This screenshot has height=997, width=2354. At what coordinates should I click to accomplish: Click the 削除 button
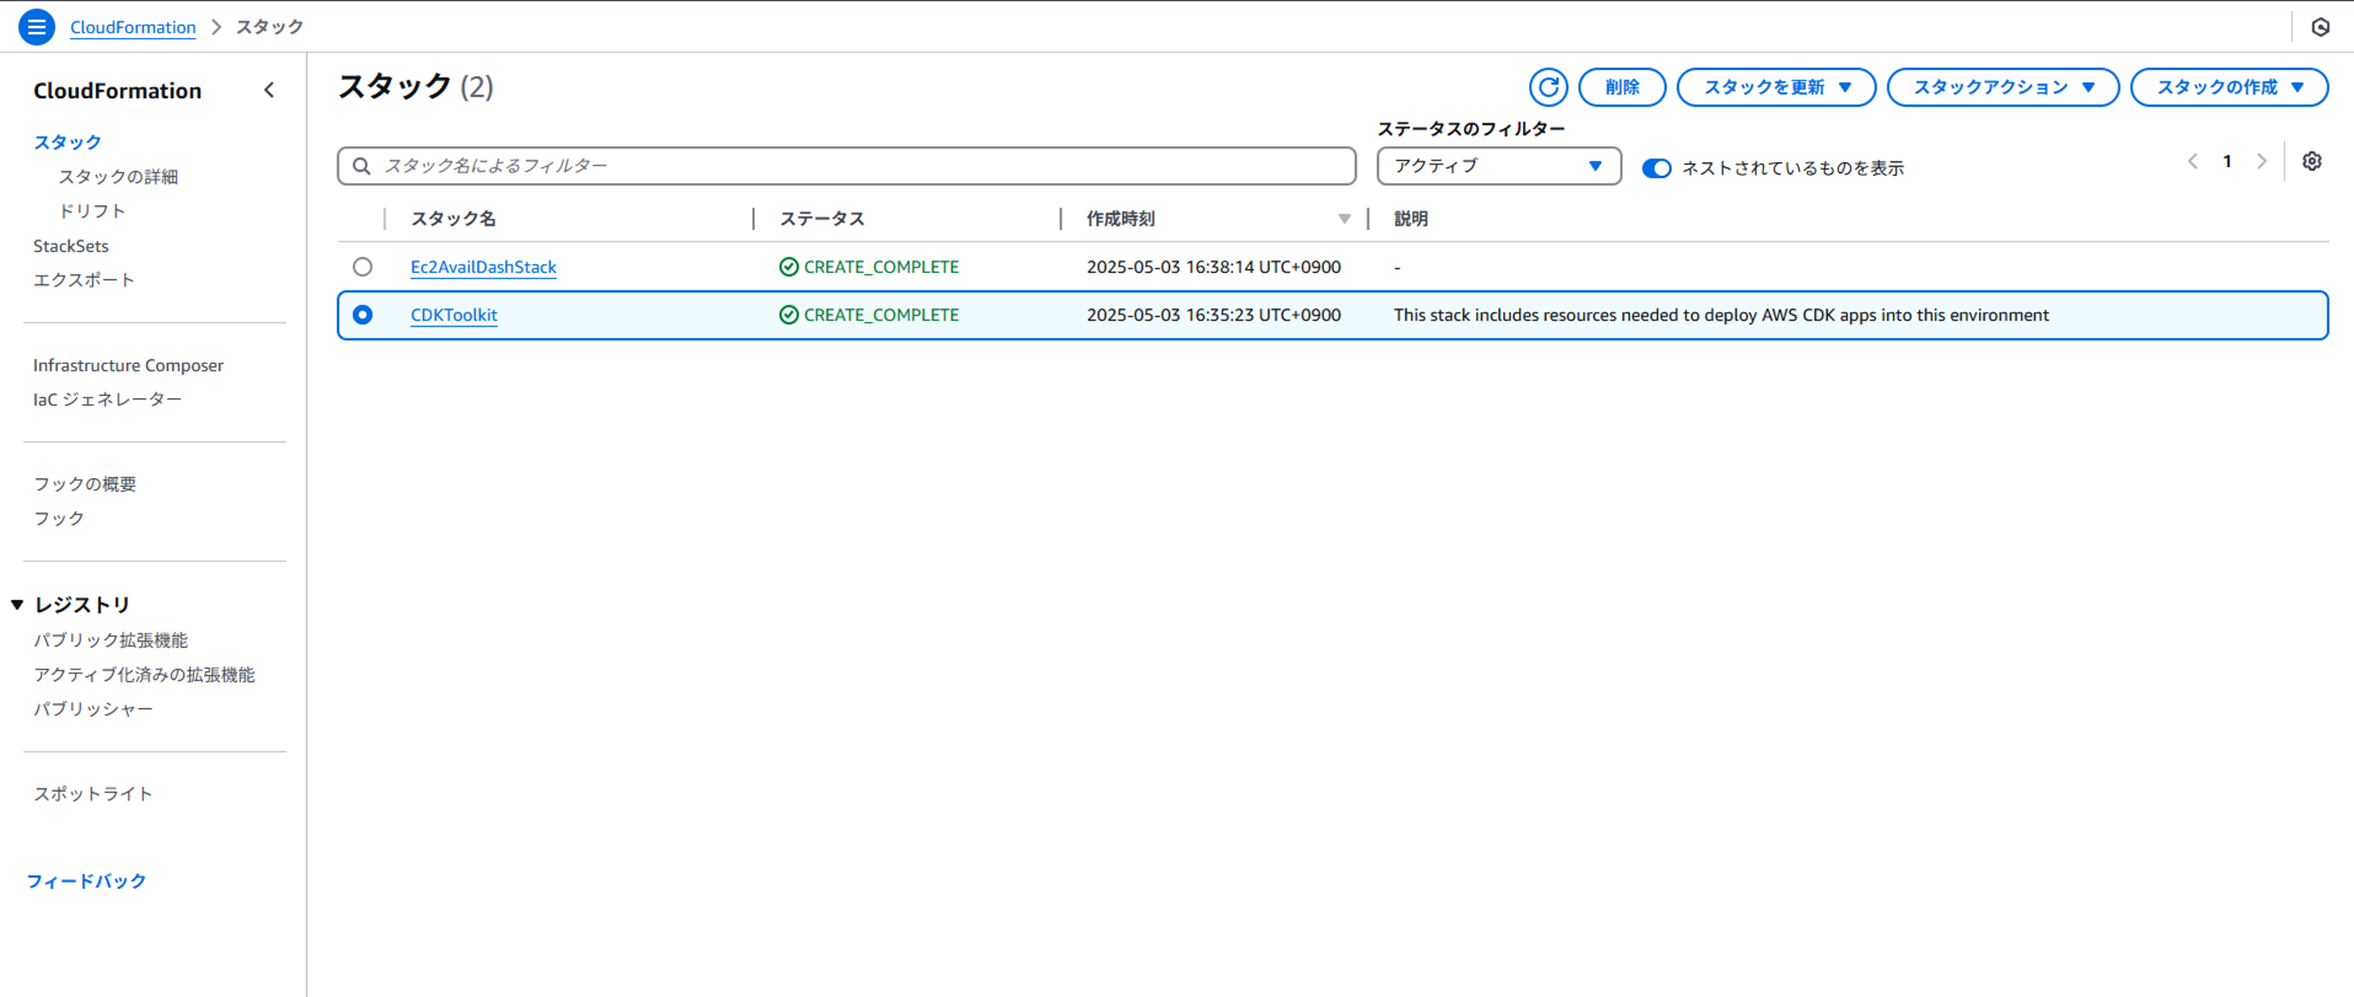coord(1621,87)
